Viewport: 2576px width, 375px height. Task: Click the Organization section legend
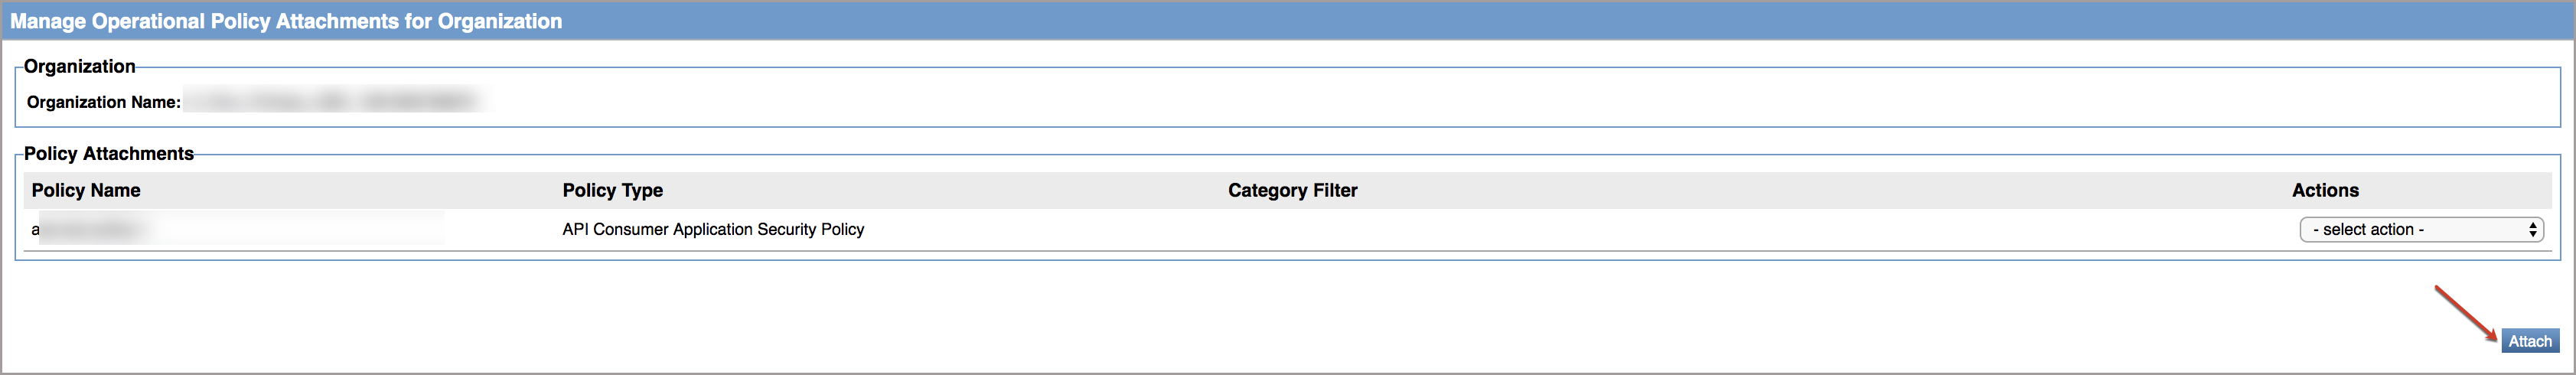pos(79,66)
